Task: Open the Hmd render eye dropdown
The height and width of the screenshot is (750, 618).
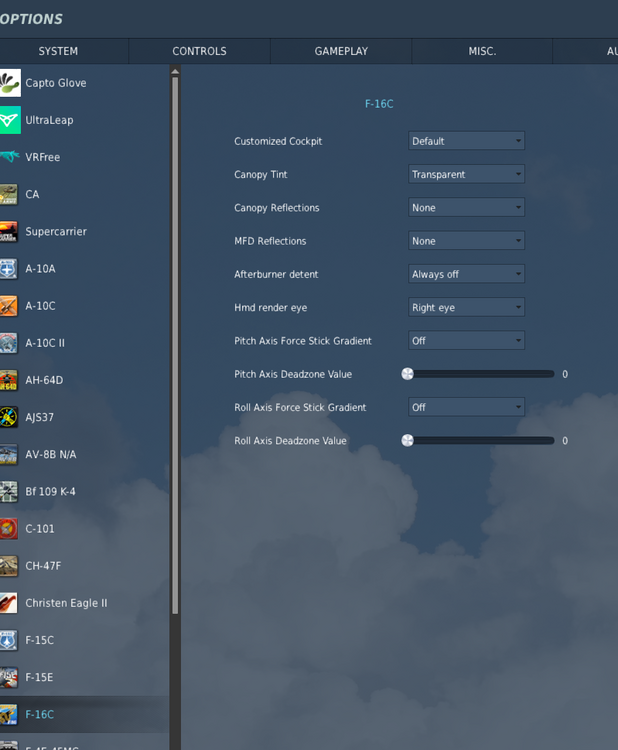Action: point(466,307)
